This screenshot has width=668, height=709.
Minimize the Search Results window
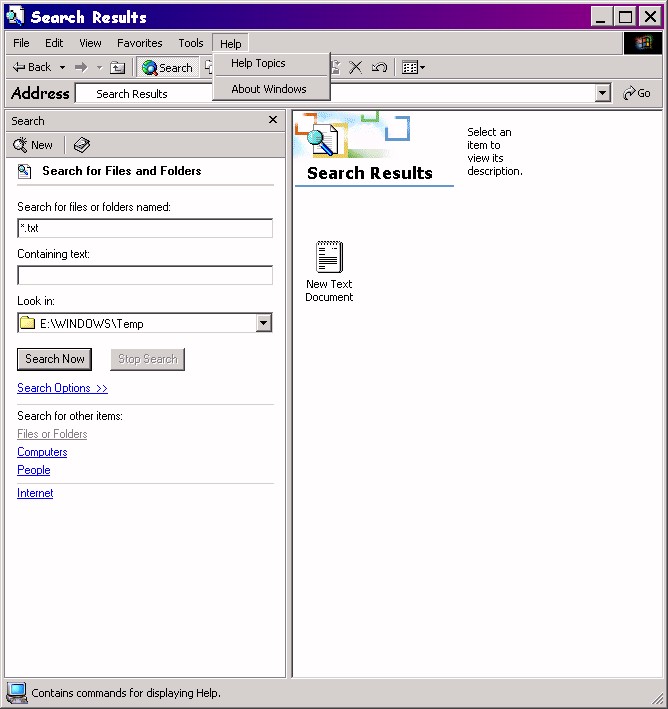point(601,17)
